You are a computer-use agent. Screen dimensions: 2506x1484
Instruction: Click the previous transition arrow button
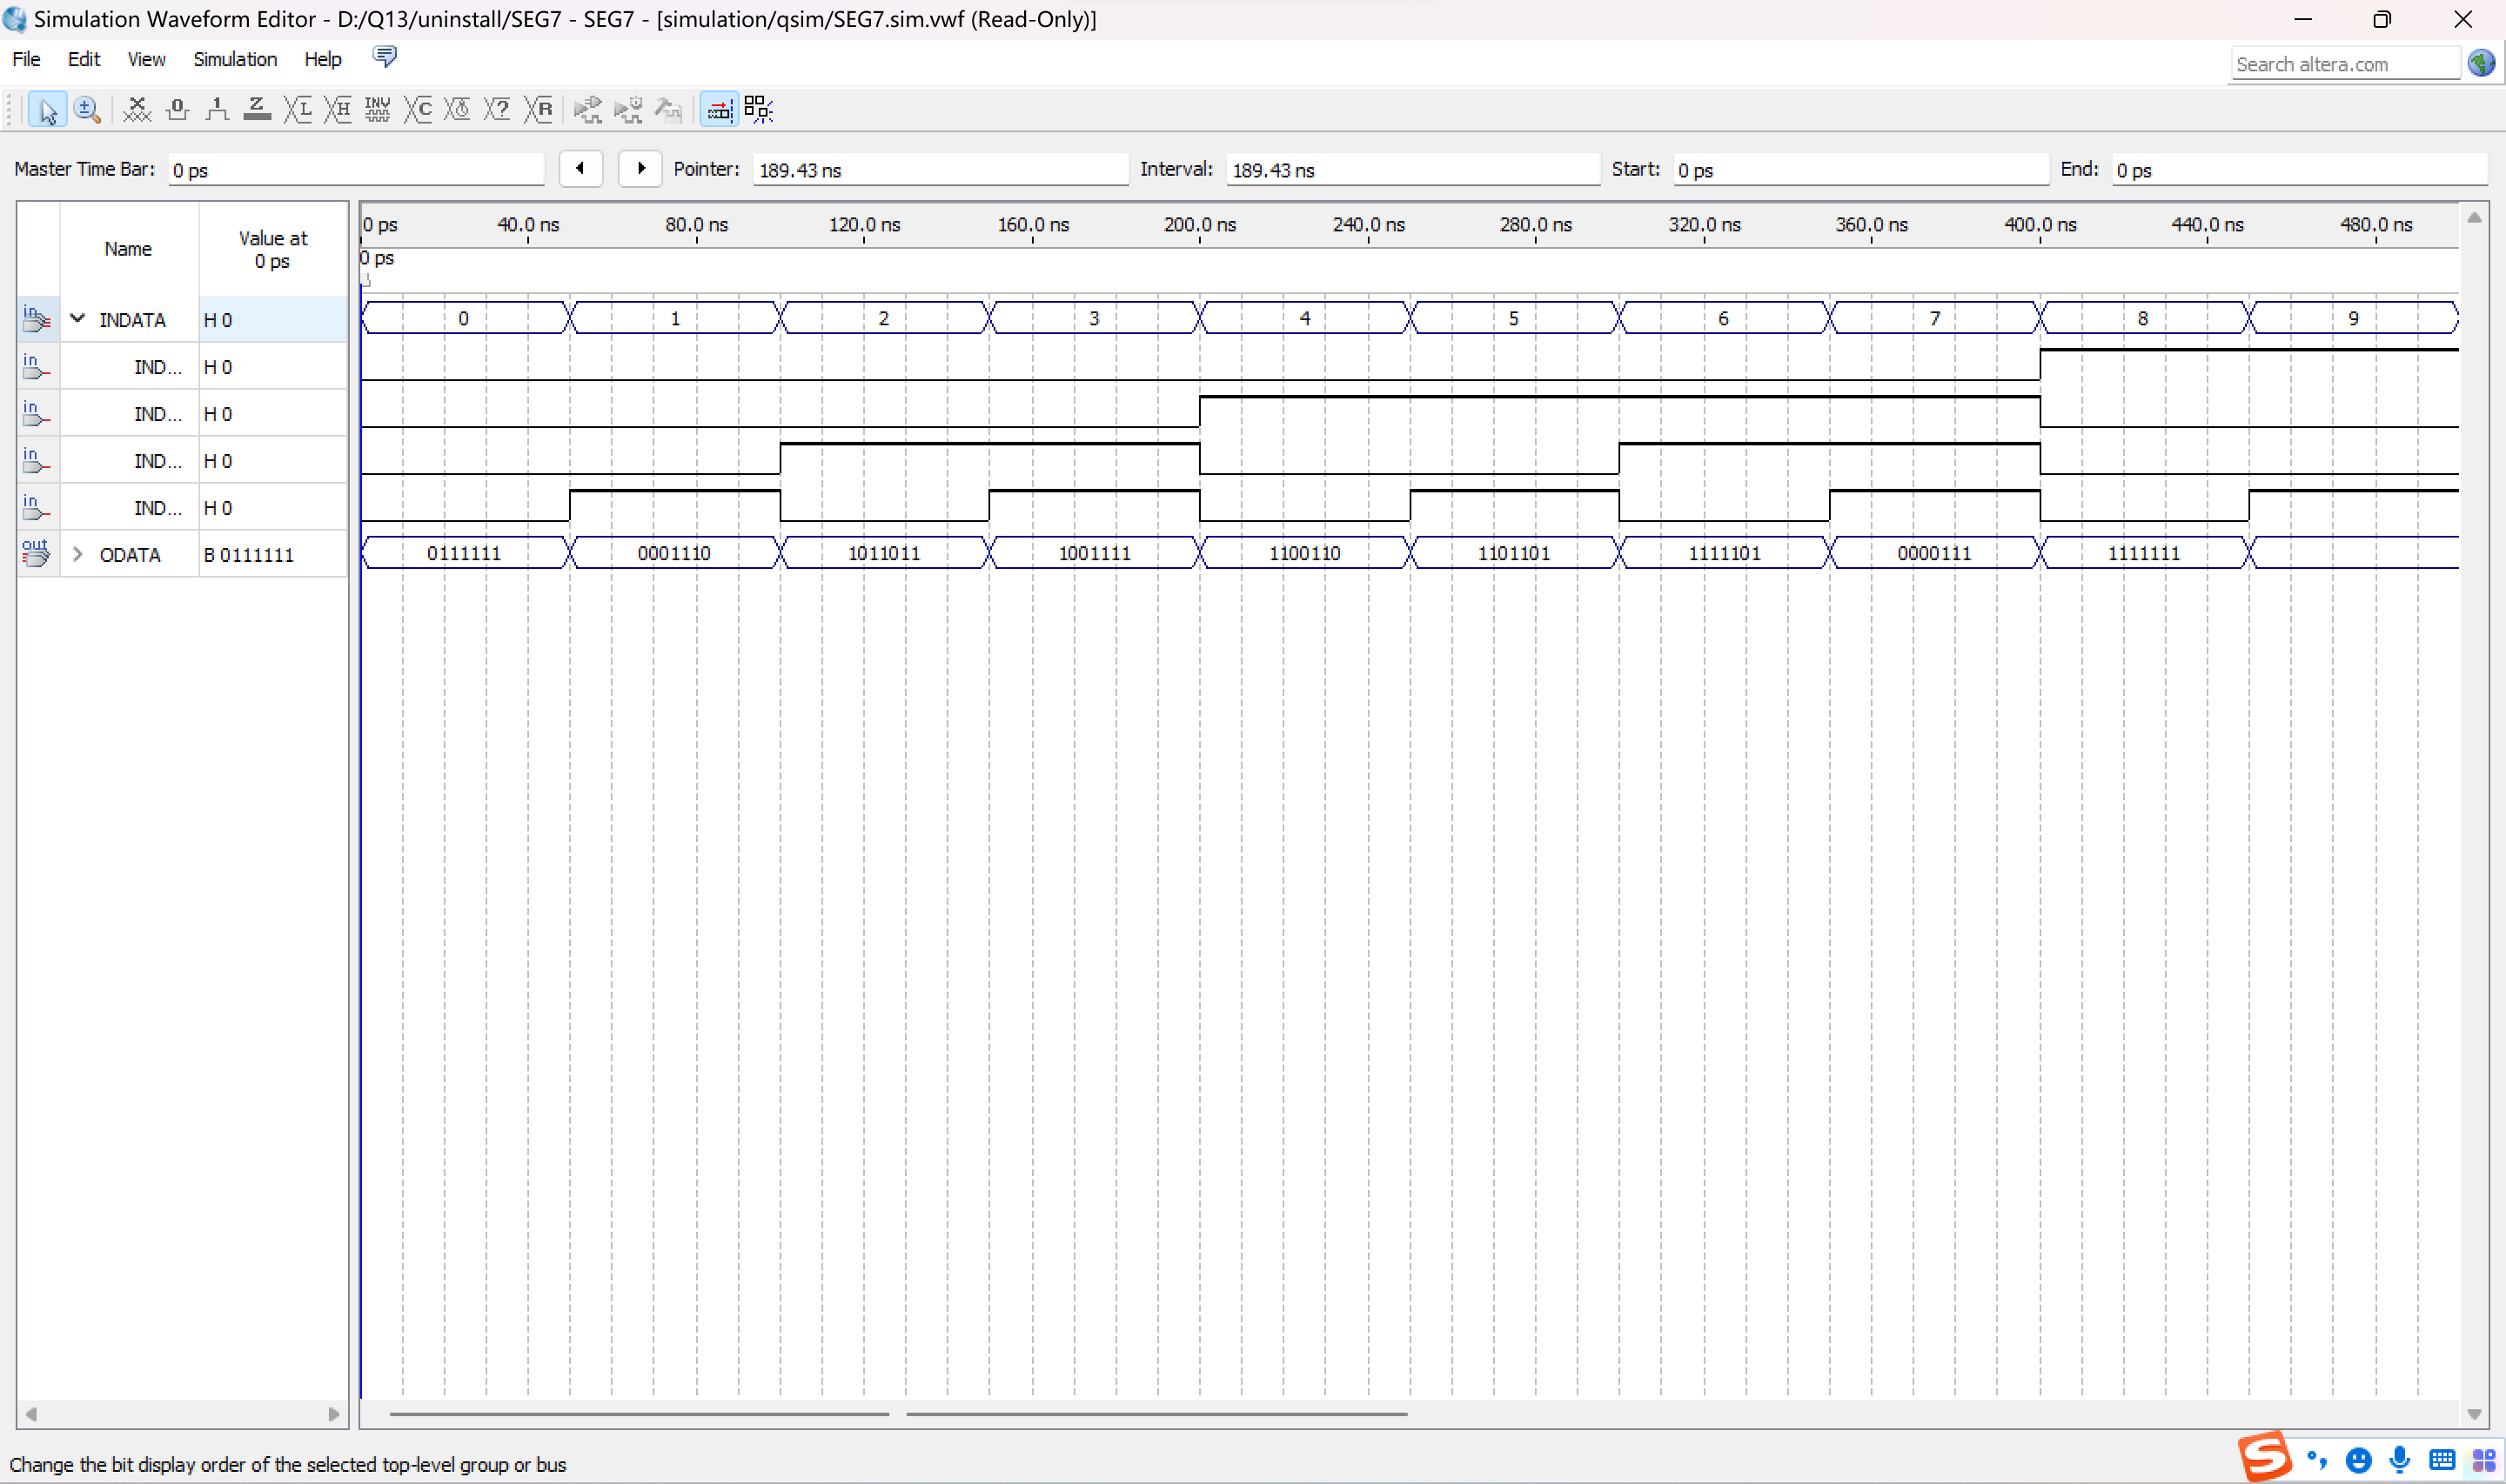pos(580,168)
